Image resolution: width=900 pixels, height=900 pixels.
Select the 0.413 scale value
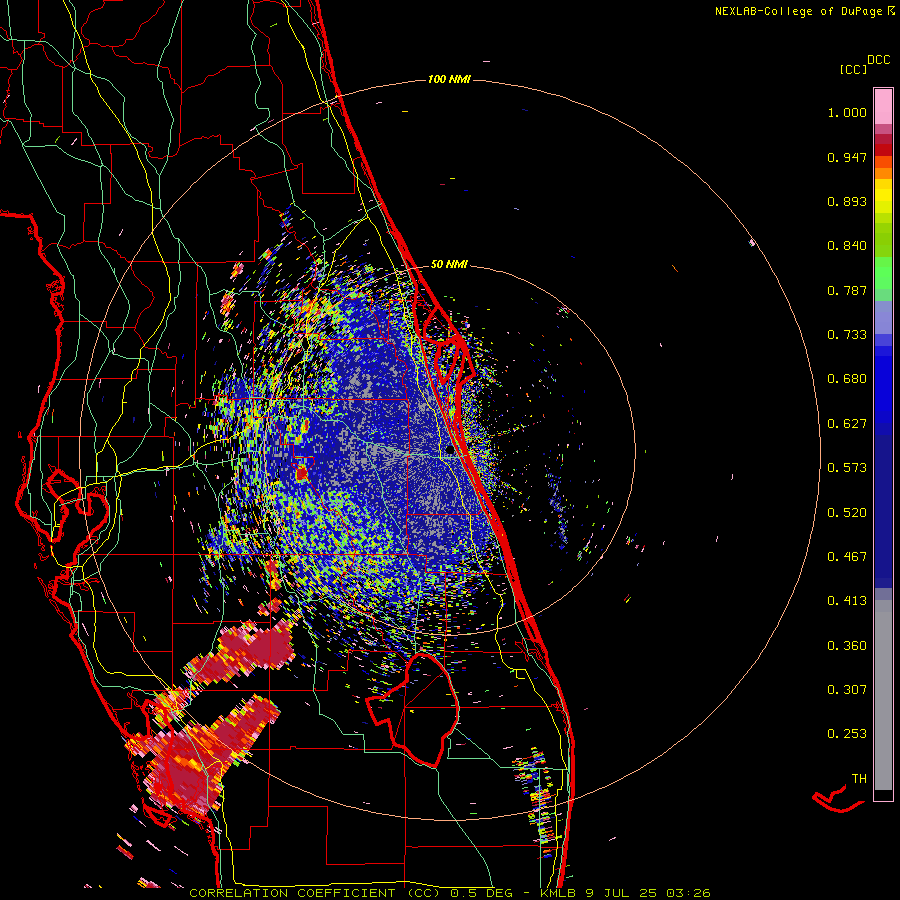(x=847, y=601)
